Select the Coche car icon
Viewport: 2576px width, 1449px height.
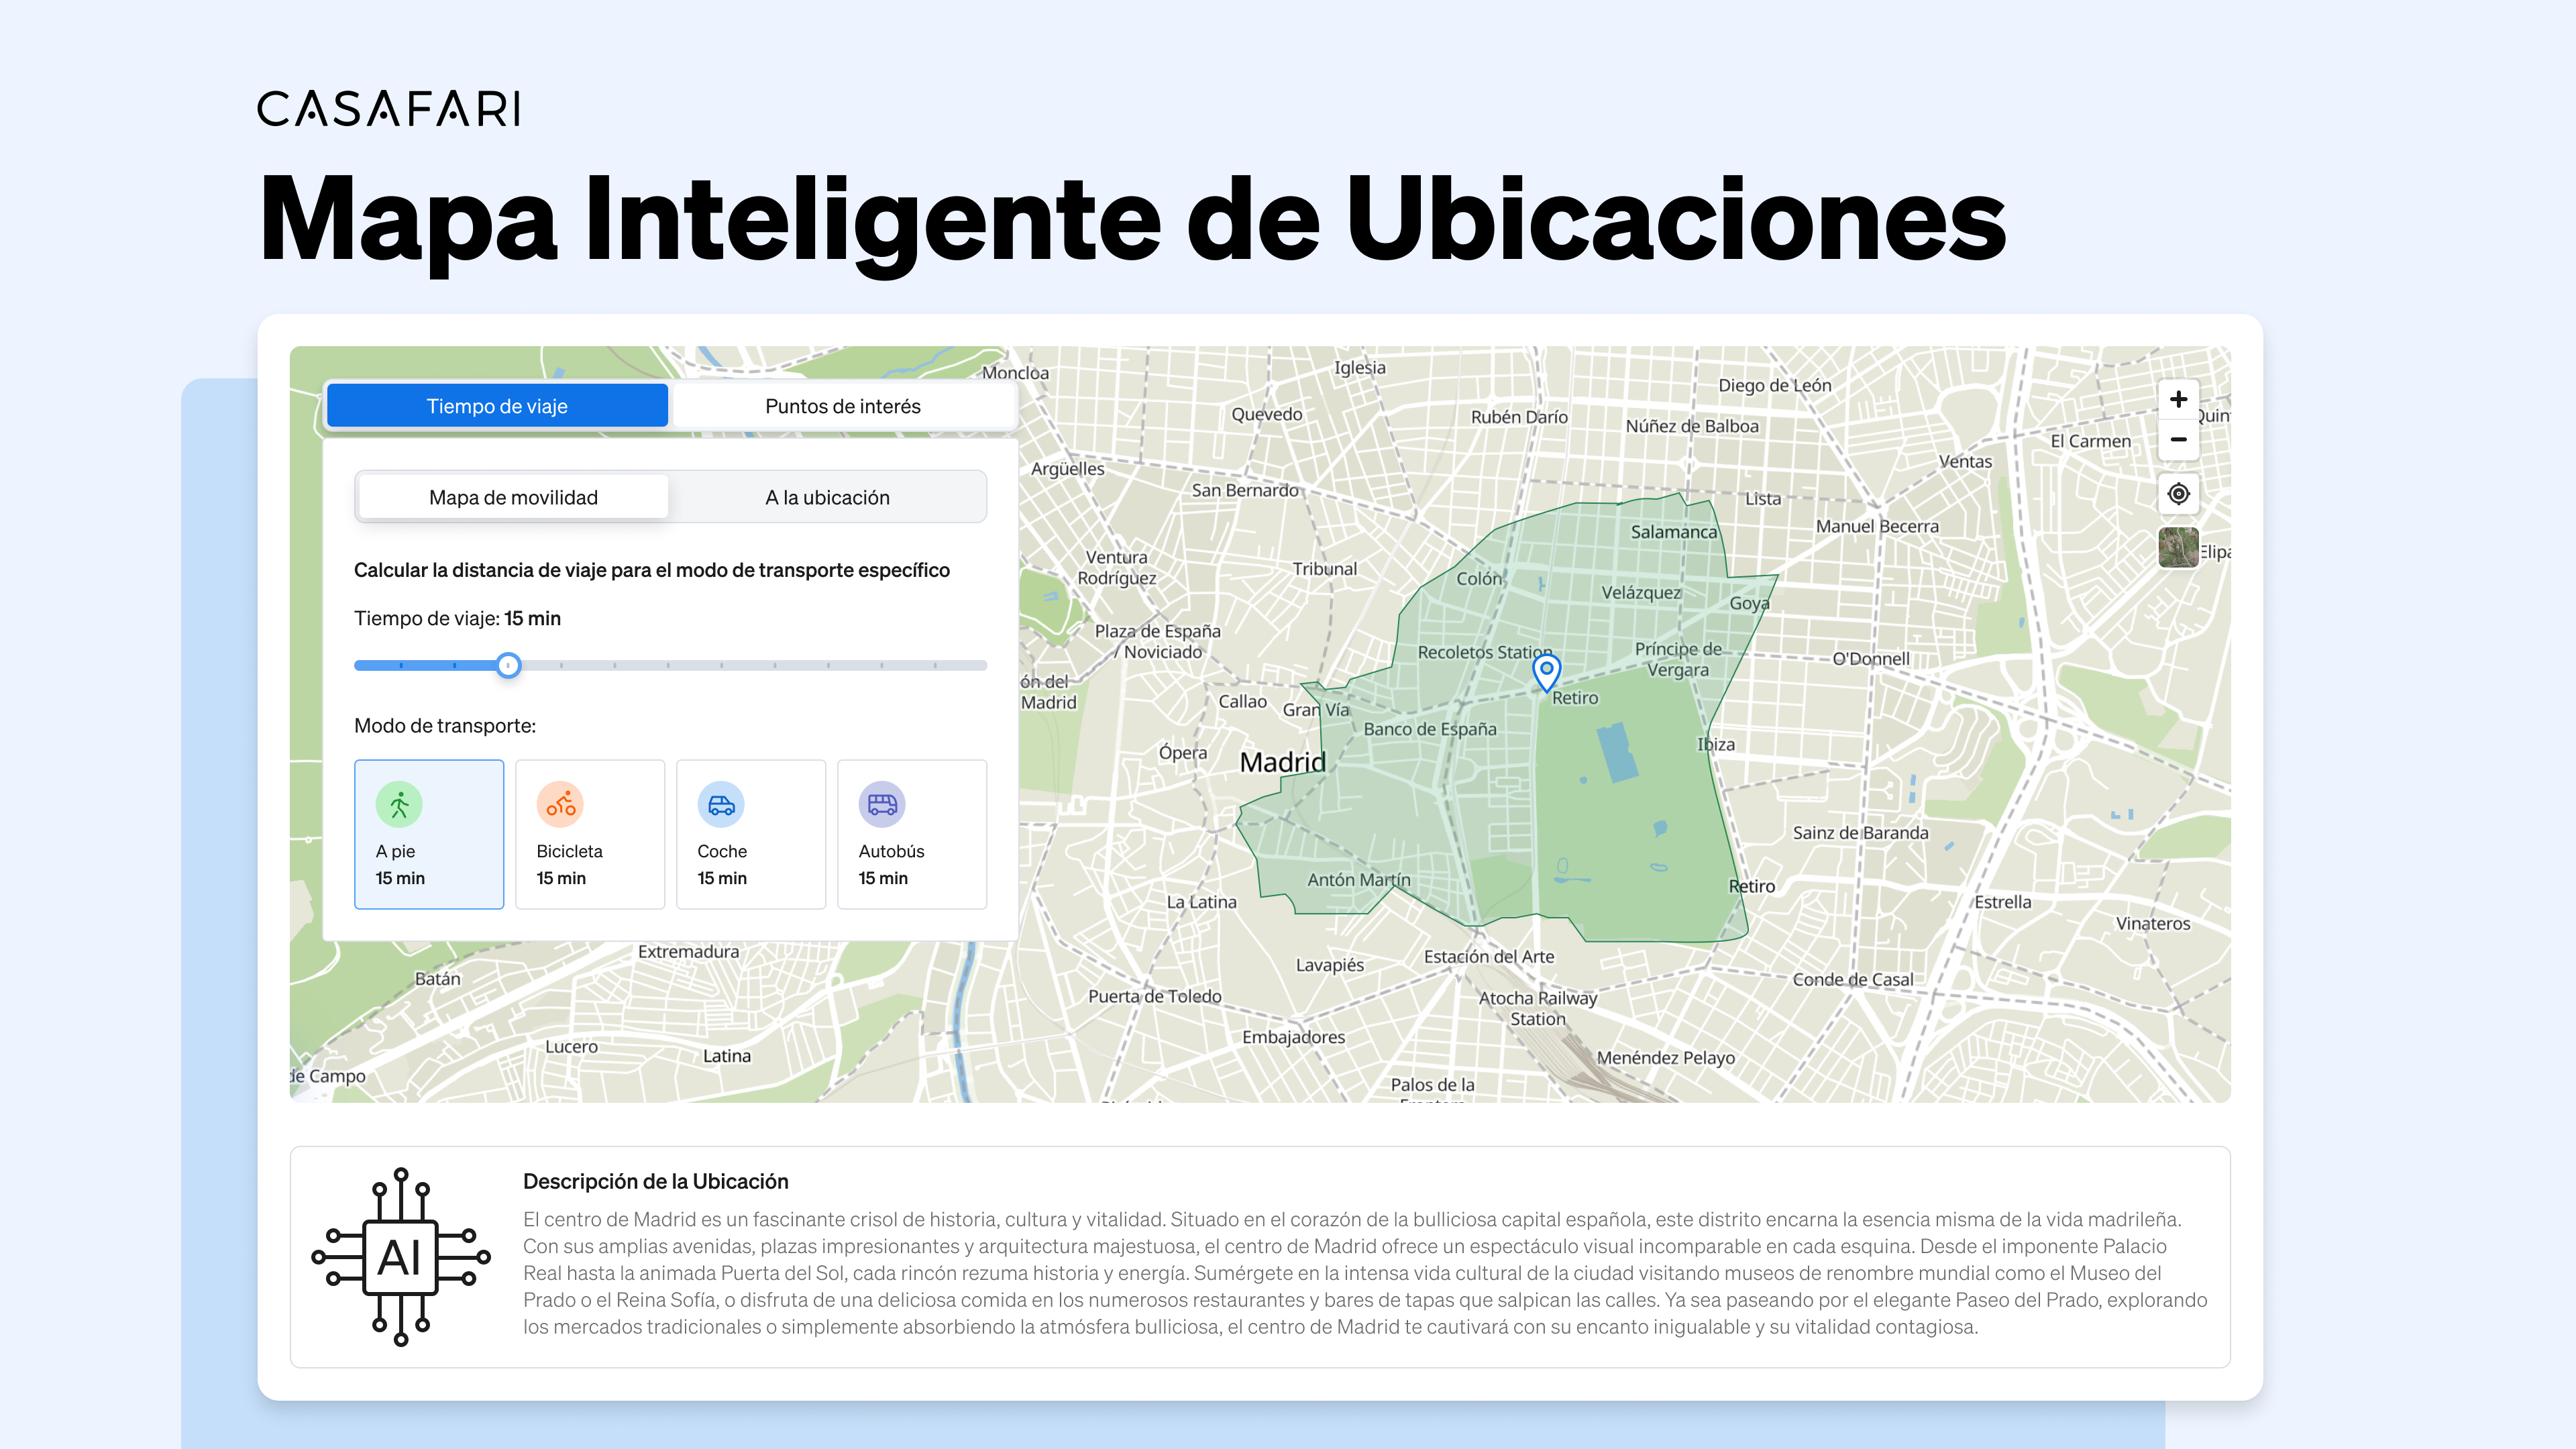click(x=721, y=804)
